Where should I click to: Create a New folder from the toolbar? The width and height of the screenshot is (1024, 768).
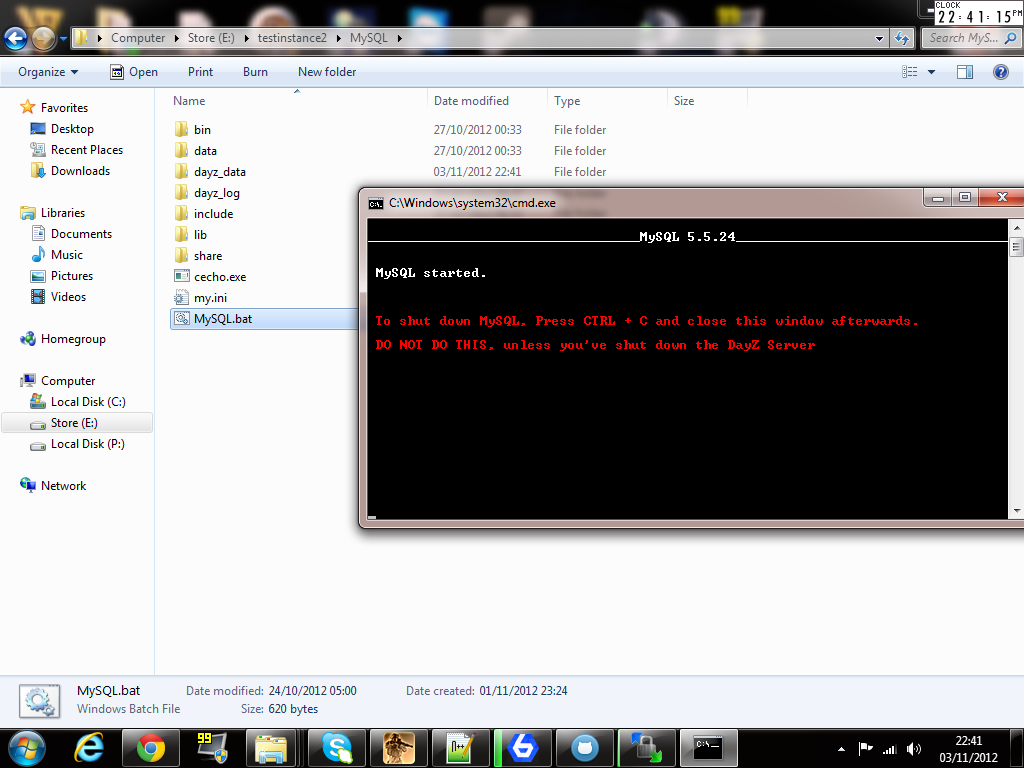click(327, 72)
